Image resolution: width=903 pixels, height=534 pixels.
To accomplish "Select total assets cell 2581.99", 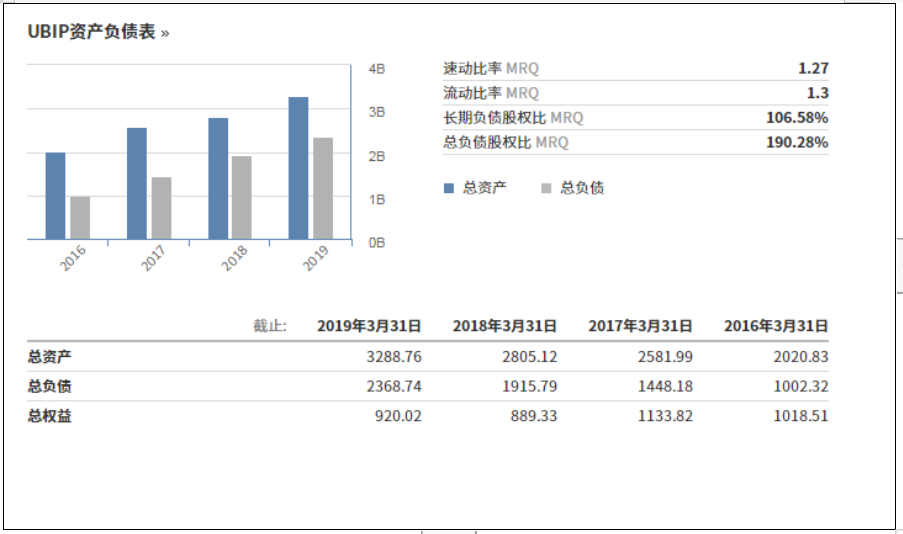I will (665, 357).
